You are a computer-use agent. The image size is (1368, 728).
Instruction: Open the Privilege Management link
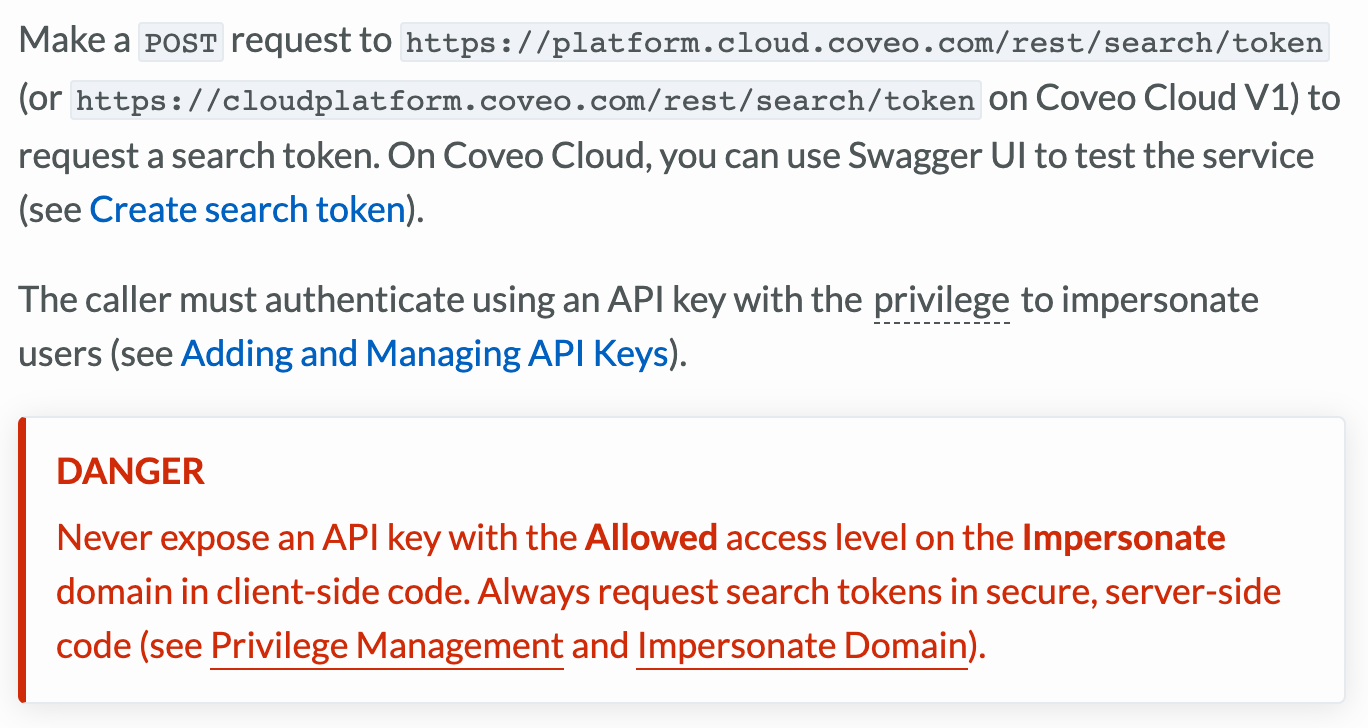[387, 647]
